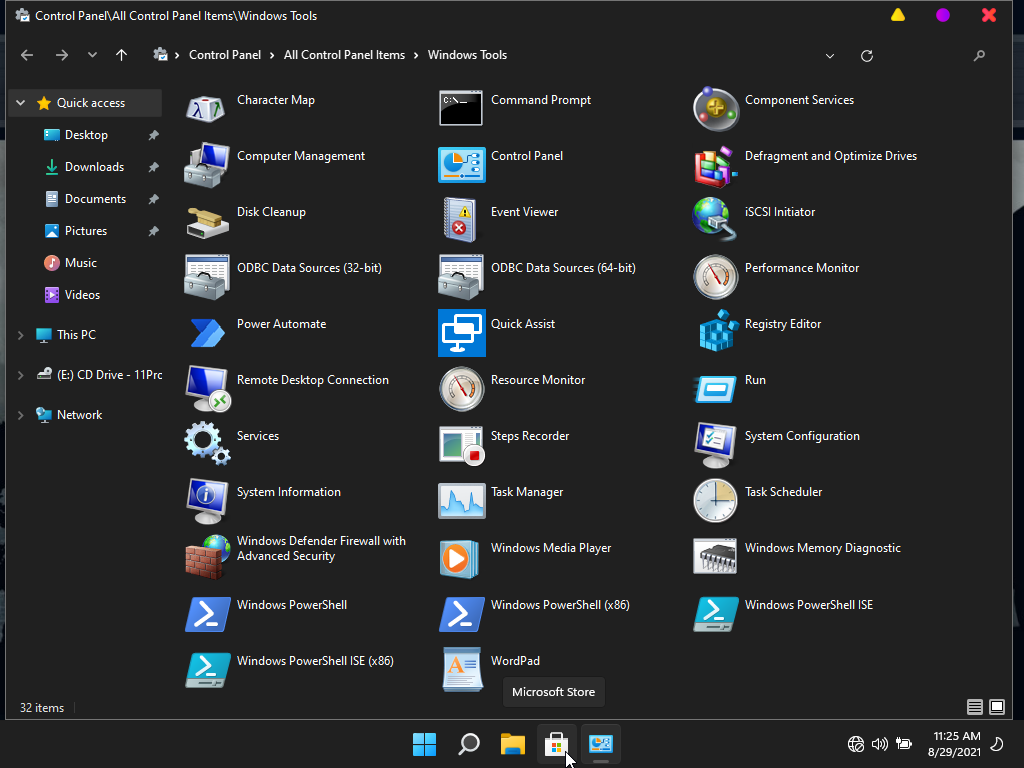Select ODBC Data Sources (32-bit) icon
The image size is (1024, 768).
pos(206,277)
